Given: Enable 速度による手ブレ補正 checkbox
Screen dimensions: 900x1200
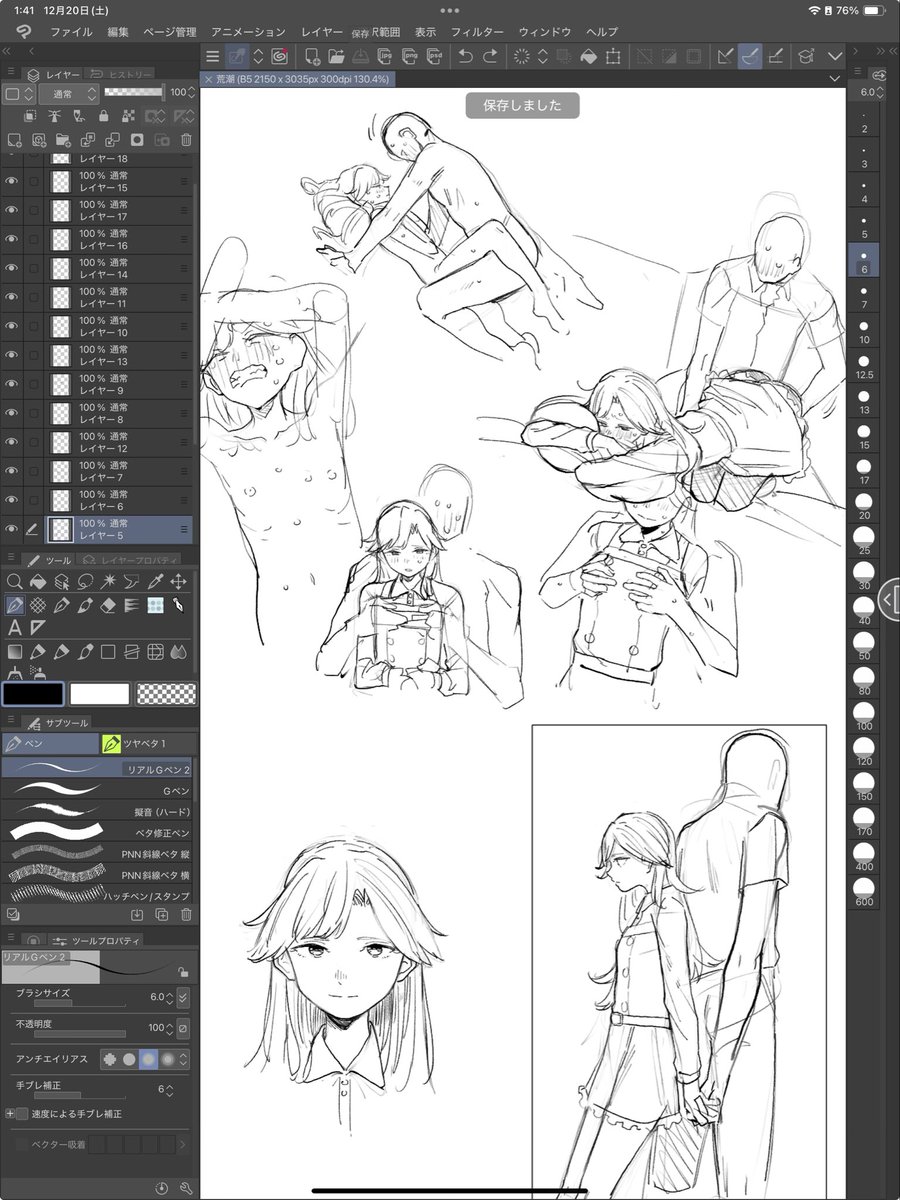Looking at the screenshot, I should pos(22,1113).
